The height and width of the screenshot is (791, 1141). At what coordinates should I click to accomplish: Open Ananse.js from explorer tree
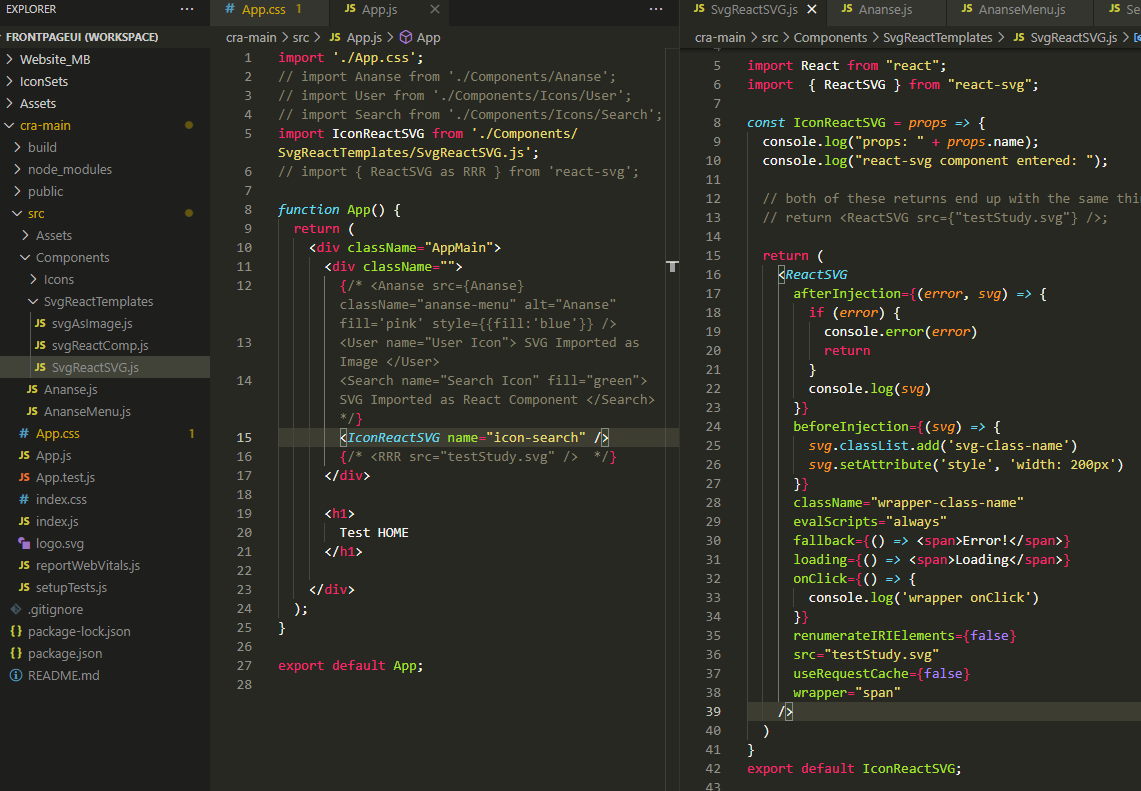tap(105, 389)
